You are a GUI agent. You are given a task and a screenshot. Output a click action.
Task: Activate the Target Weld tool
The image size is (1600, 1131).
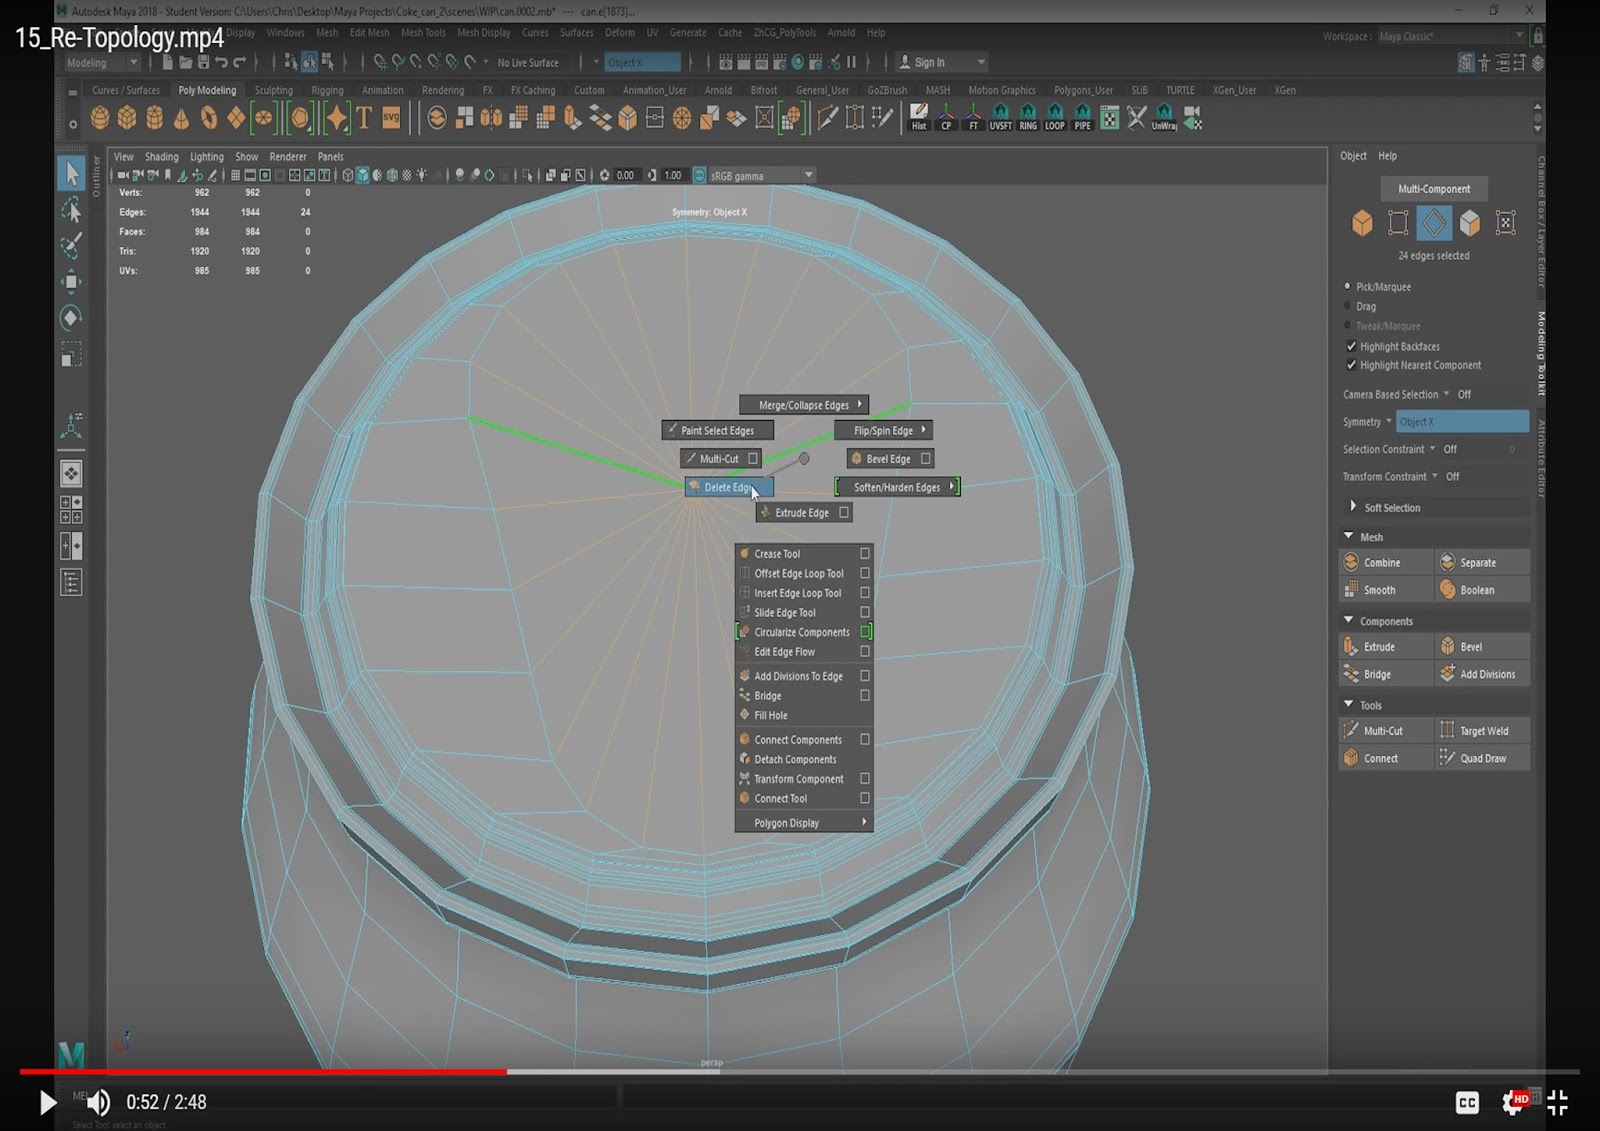coord(1483,730)
